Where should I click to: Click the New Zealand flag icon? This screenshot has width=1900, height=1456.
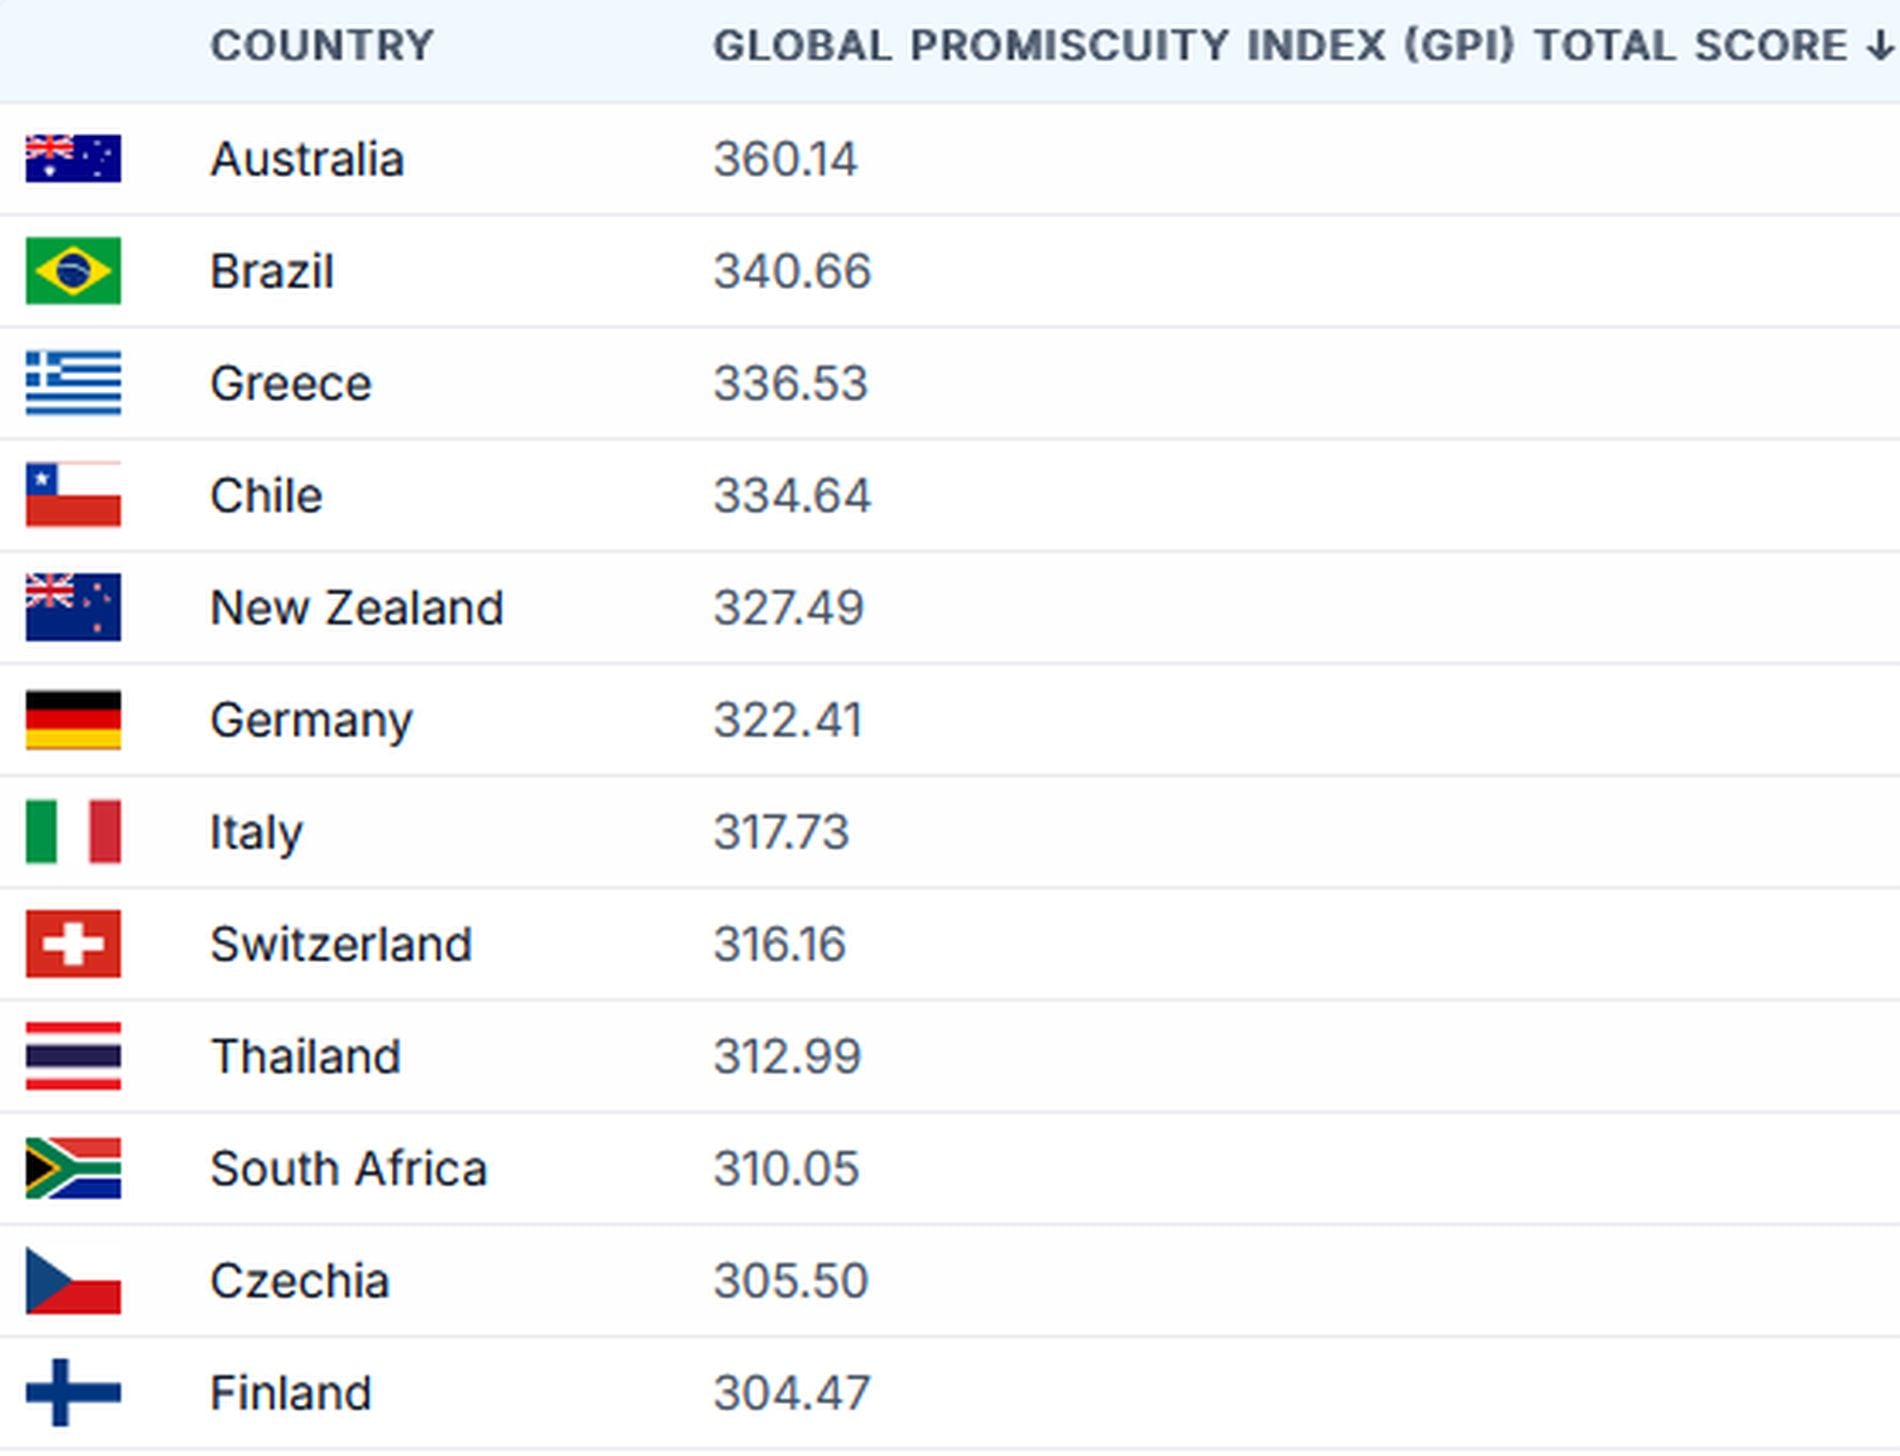(x=73, y=607)
